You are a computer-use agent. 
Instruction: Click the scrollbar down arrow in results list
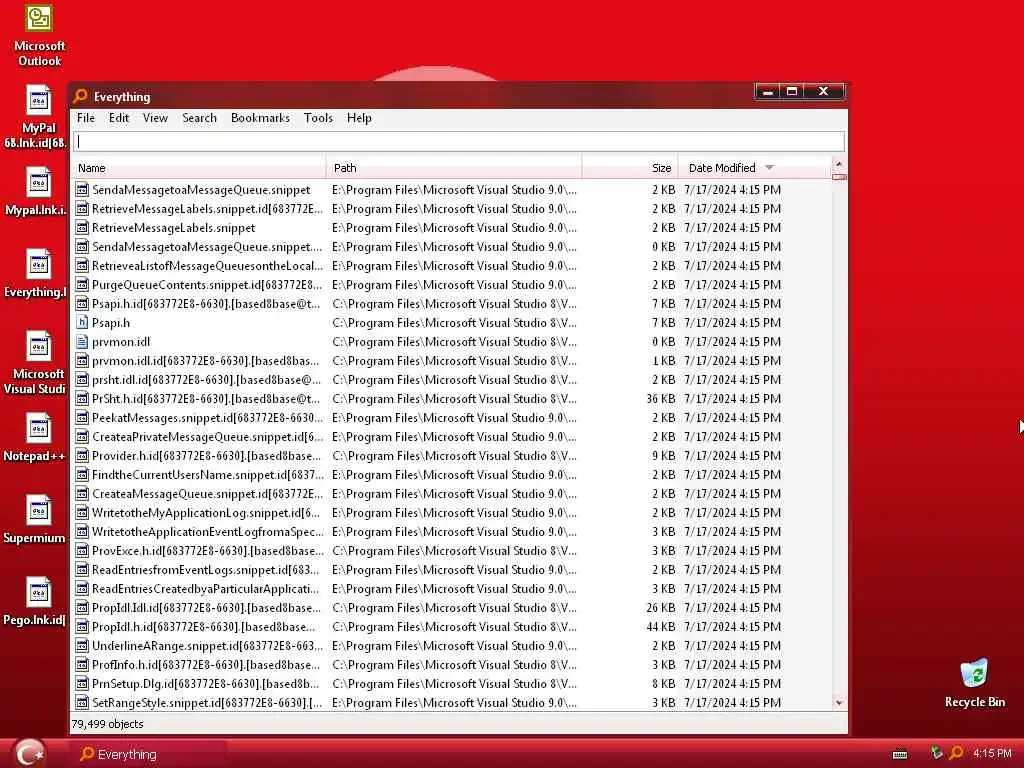coord(839,703)
